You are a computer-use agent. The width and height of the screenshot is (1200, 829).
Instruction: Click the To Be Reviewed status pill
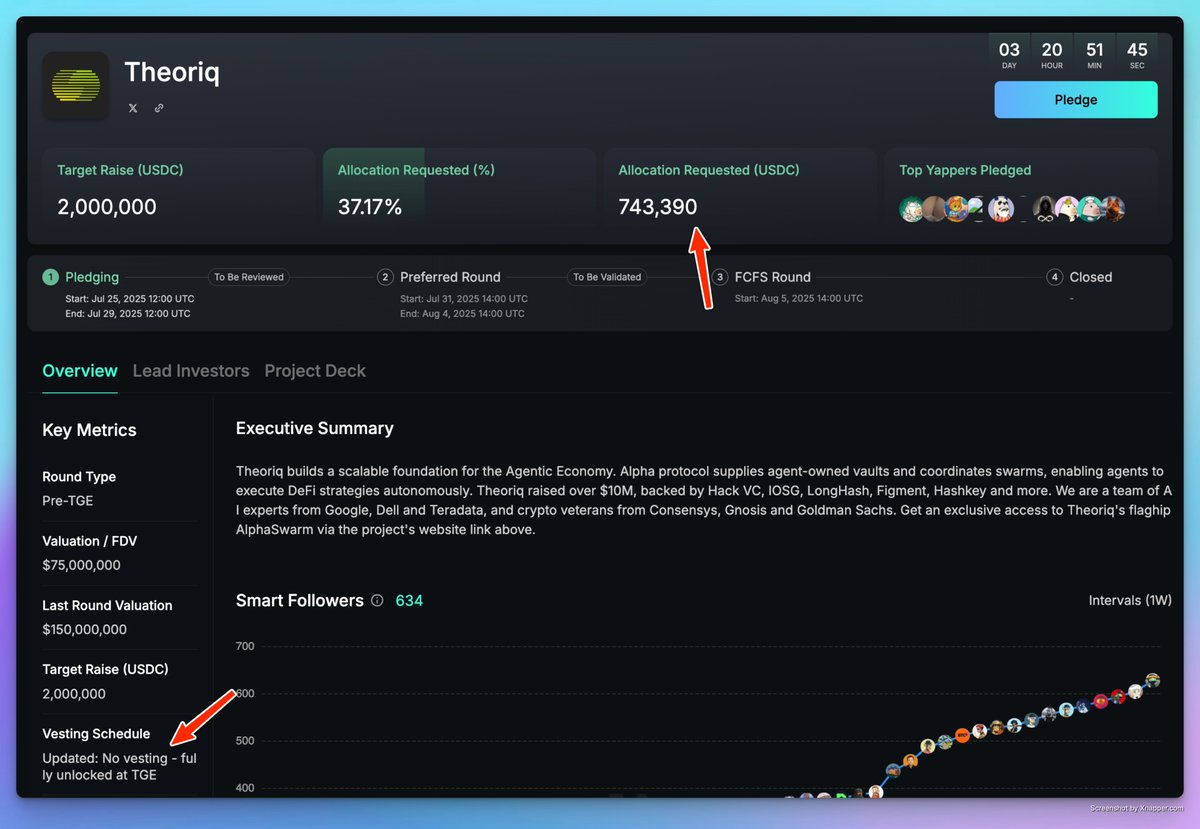click(x=249, y=277)
